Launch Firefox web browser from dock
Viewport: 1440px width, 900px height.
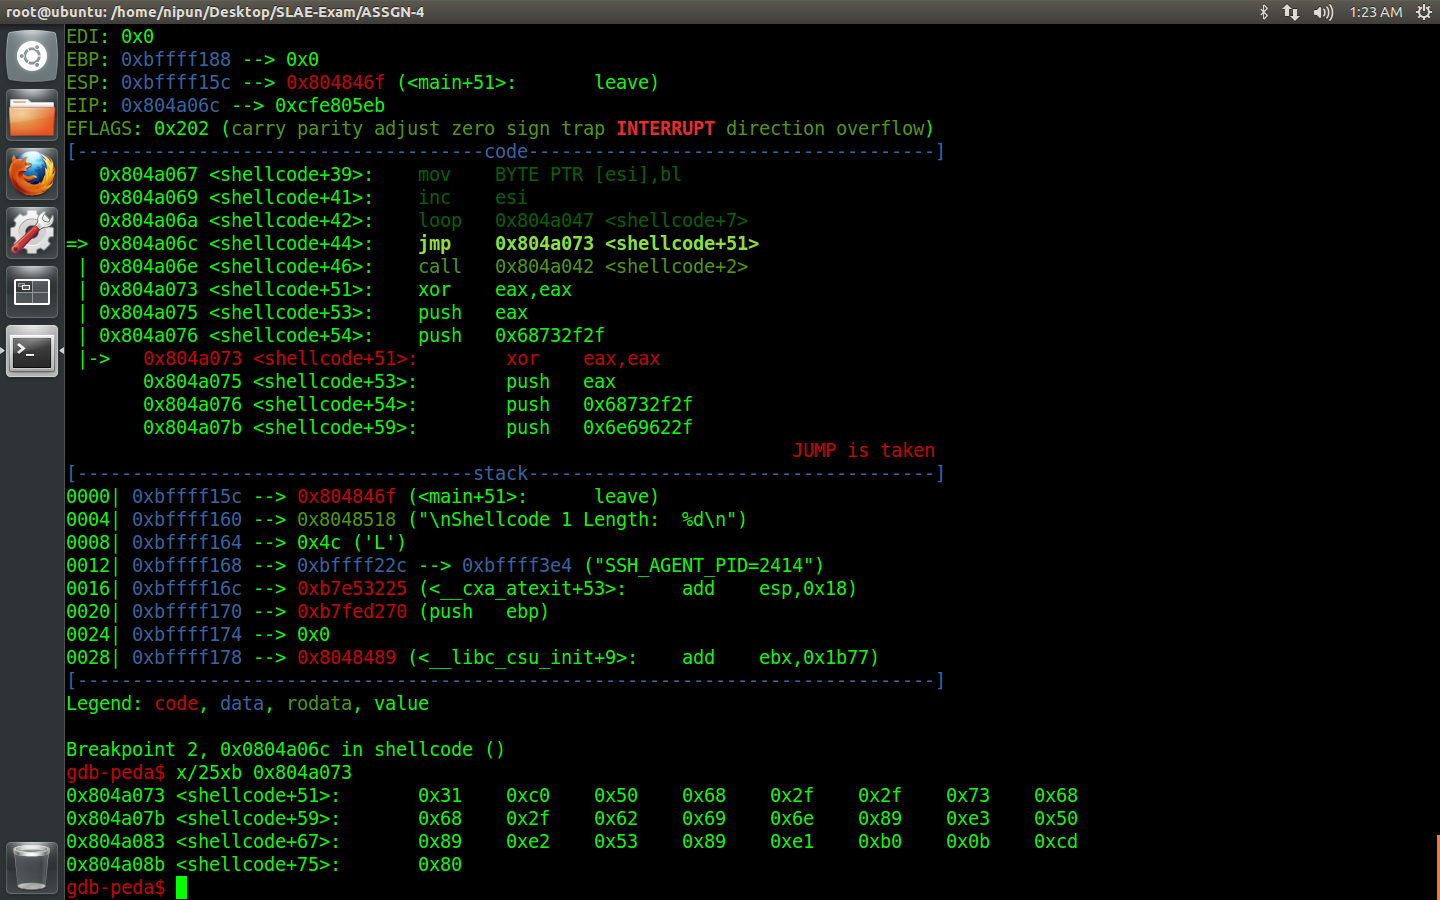[32, 174]
